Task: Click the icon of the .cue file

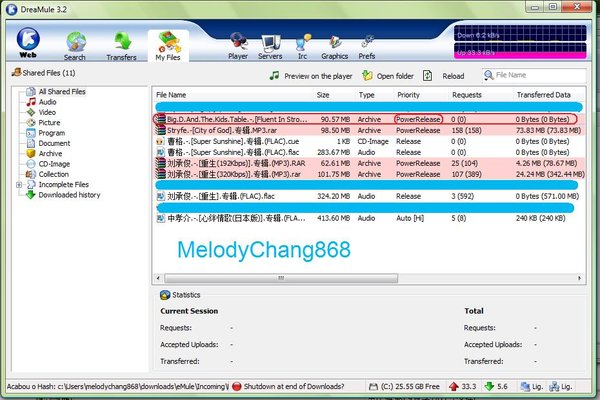Action: tap(160, 141)
